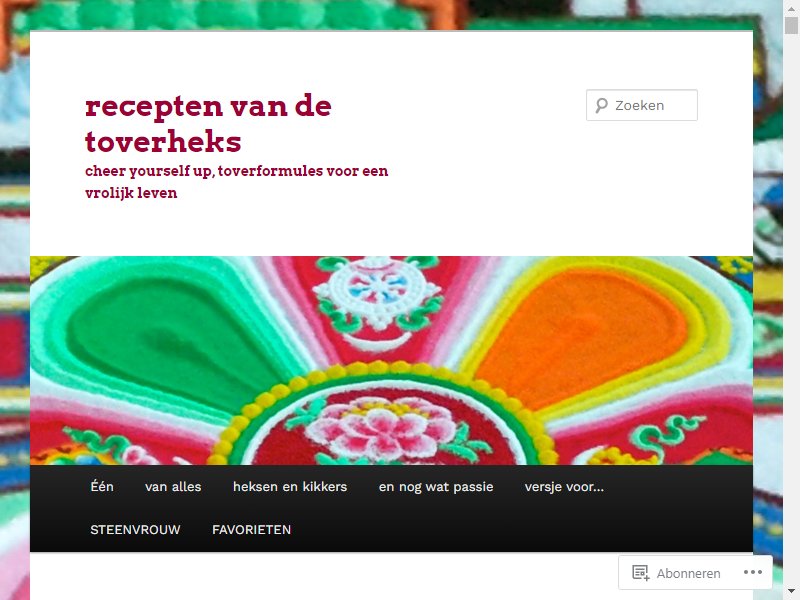The image size is (800, 600).
Task: Open the van alles menu item
Action: click(173, 487)
